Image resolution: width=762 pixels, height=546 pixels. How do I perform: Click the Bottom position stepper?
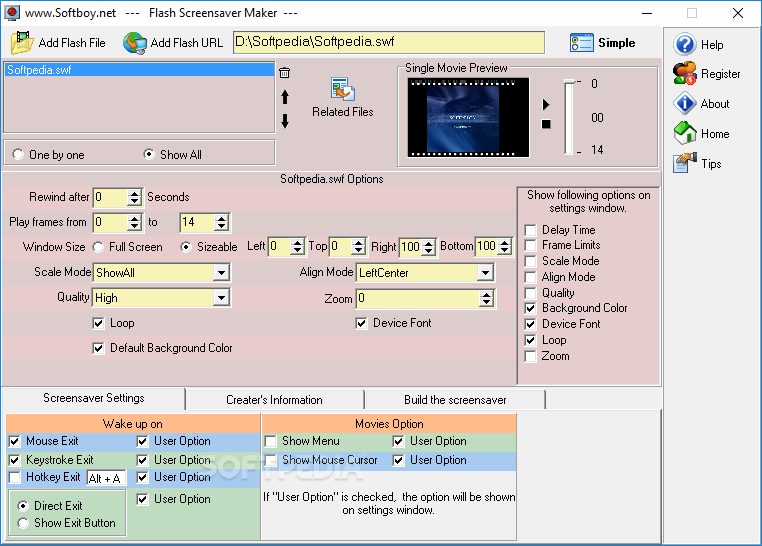pos(505,247)
